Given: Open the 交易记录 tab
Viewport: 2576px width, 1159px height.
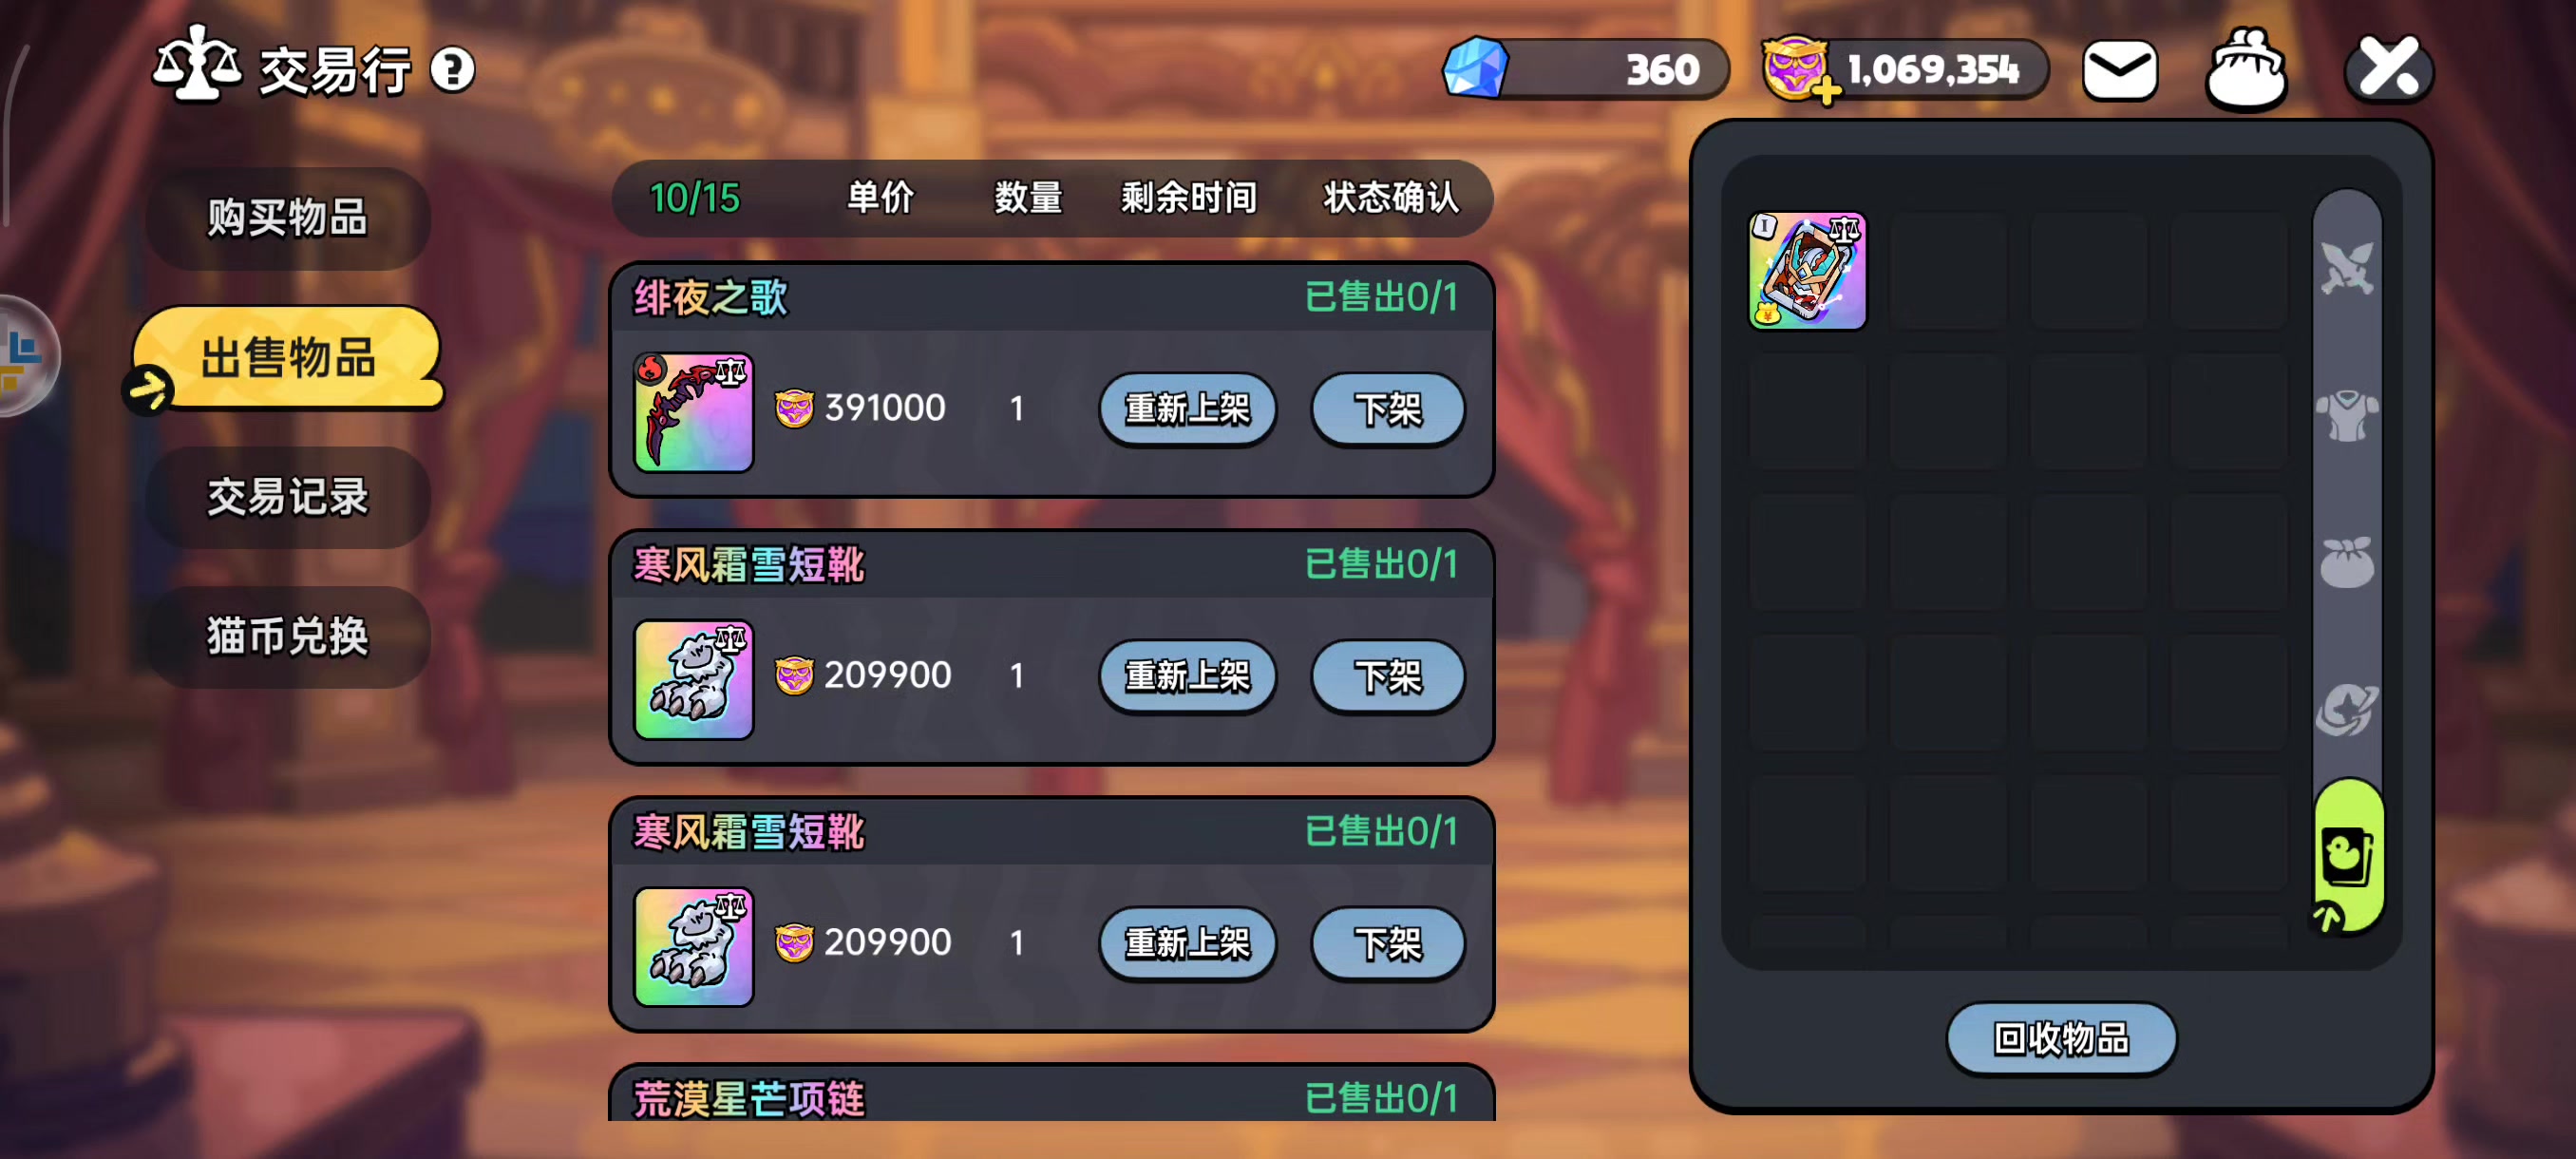Looking at the screenshot, I should (x=288, y=497).
